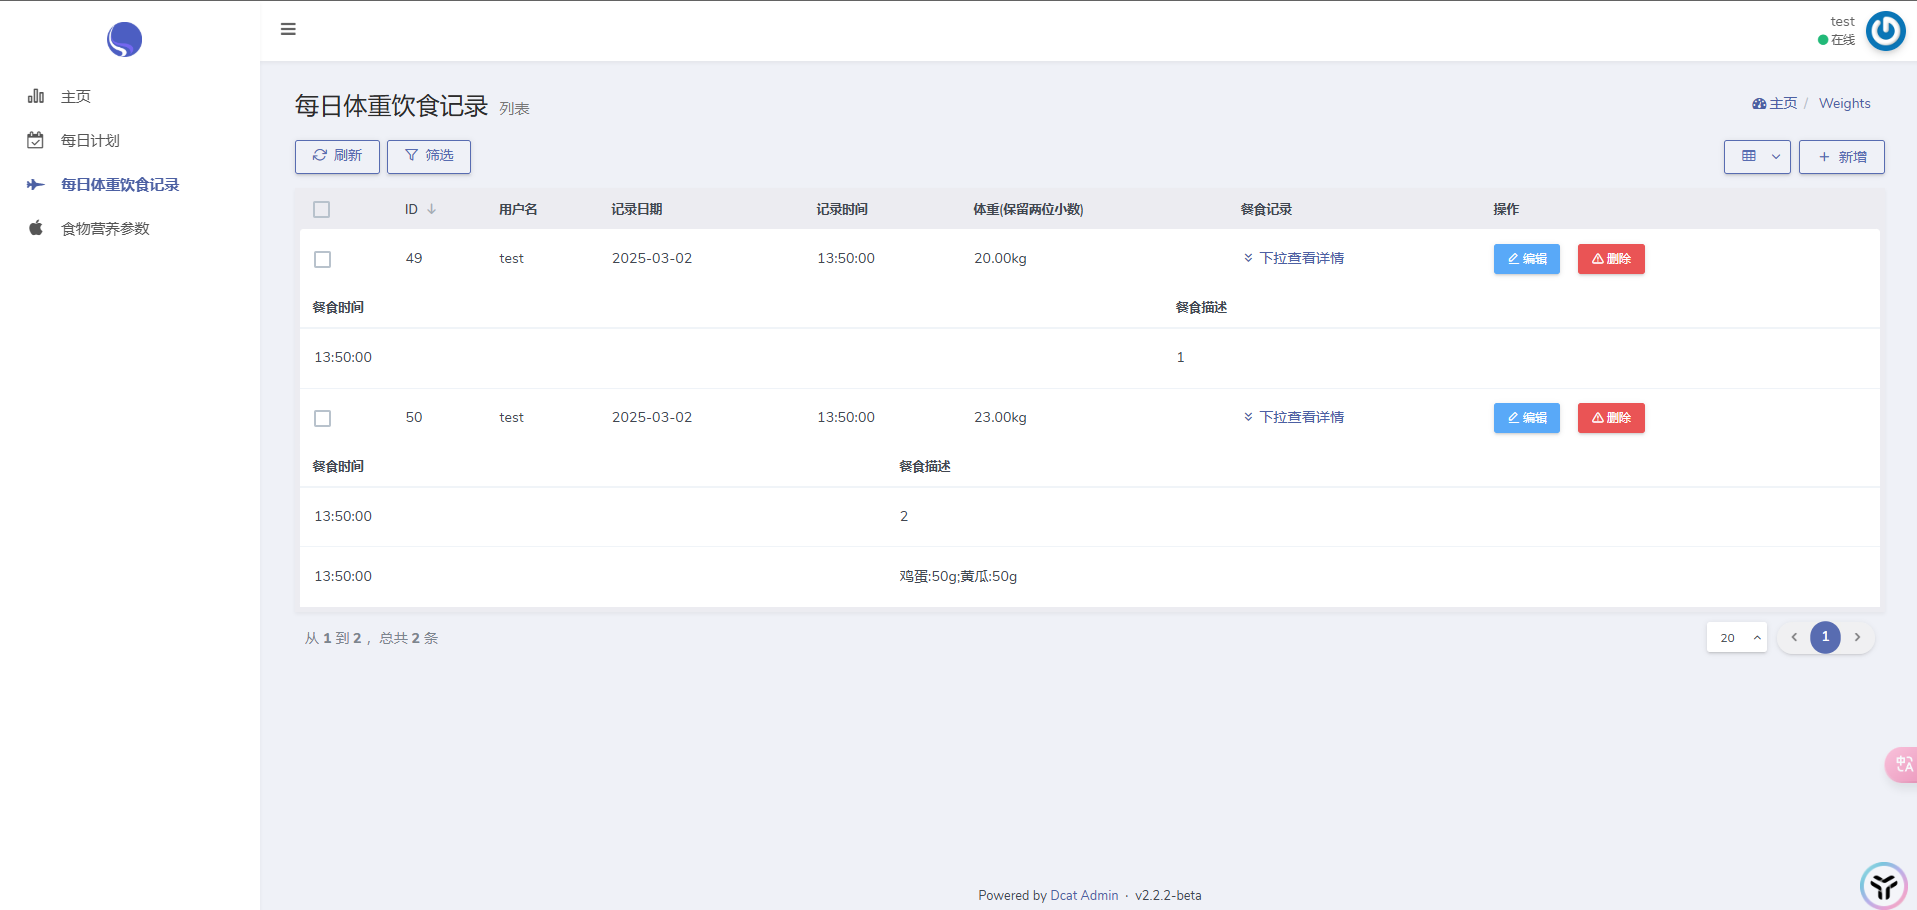Open 食物营养参数 sidebar item

point(105,229)
